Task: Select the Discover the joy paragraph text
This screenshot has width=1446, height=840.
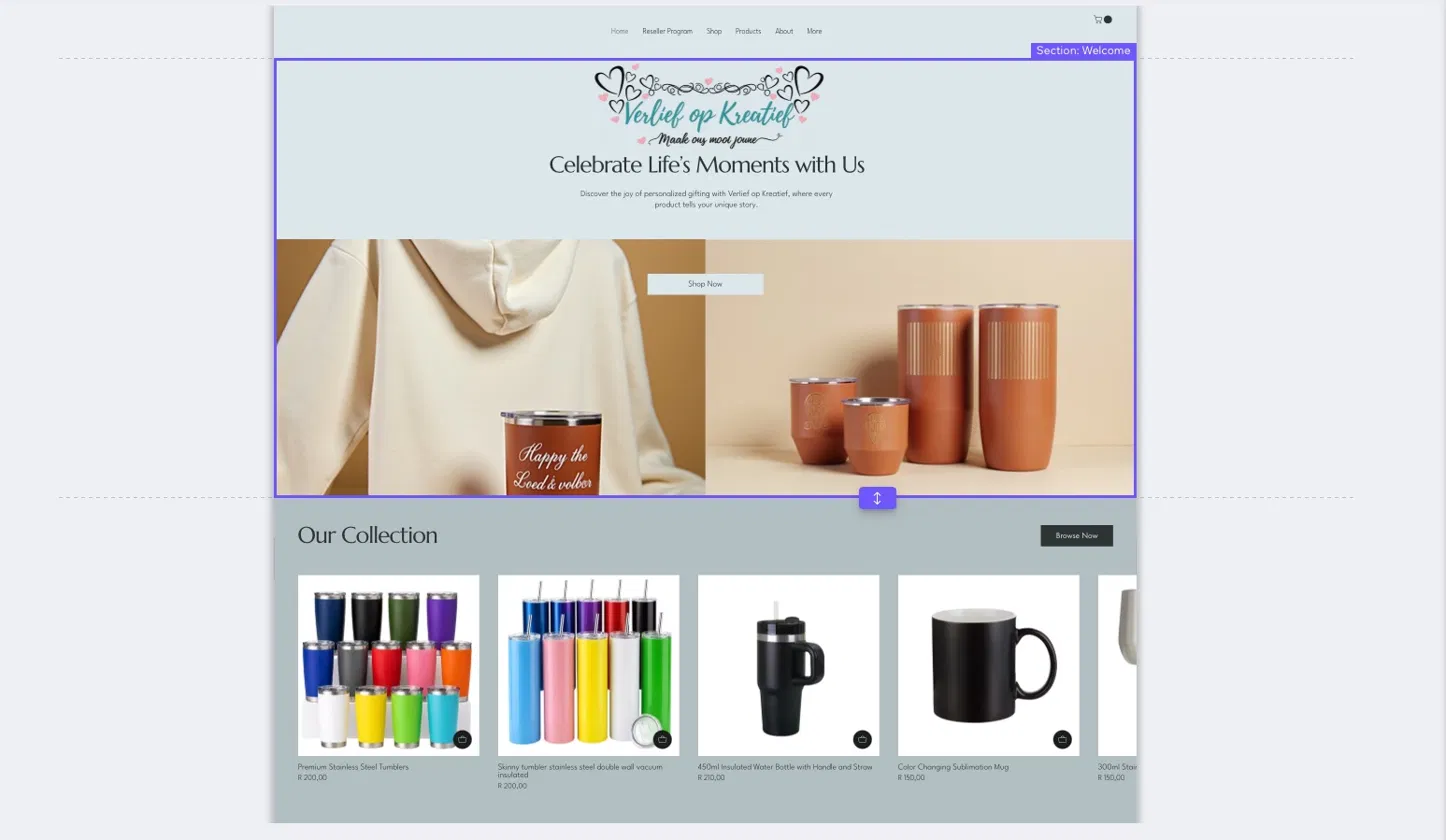Action: pyautogui.click(x=706, y=199)
